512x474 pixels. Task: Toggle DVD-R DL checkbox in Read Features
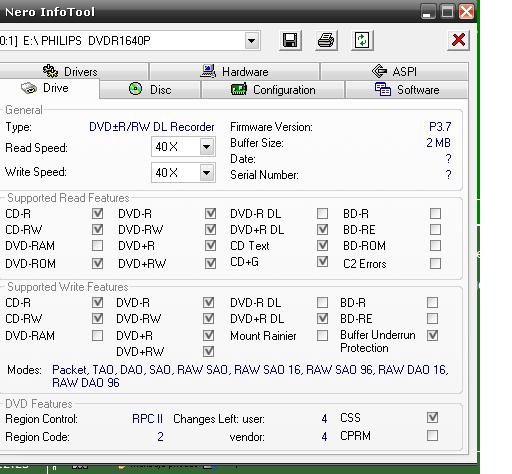(322, 213)
